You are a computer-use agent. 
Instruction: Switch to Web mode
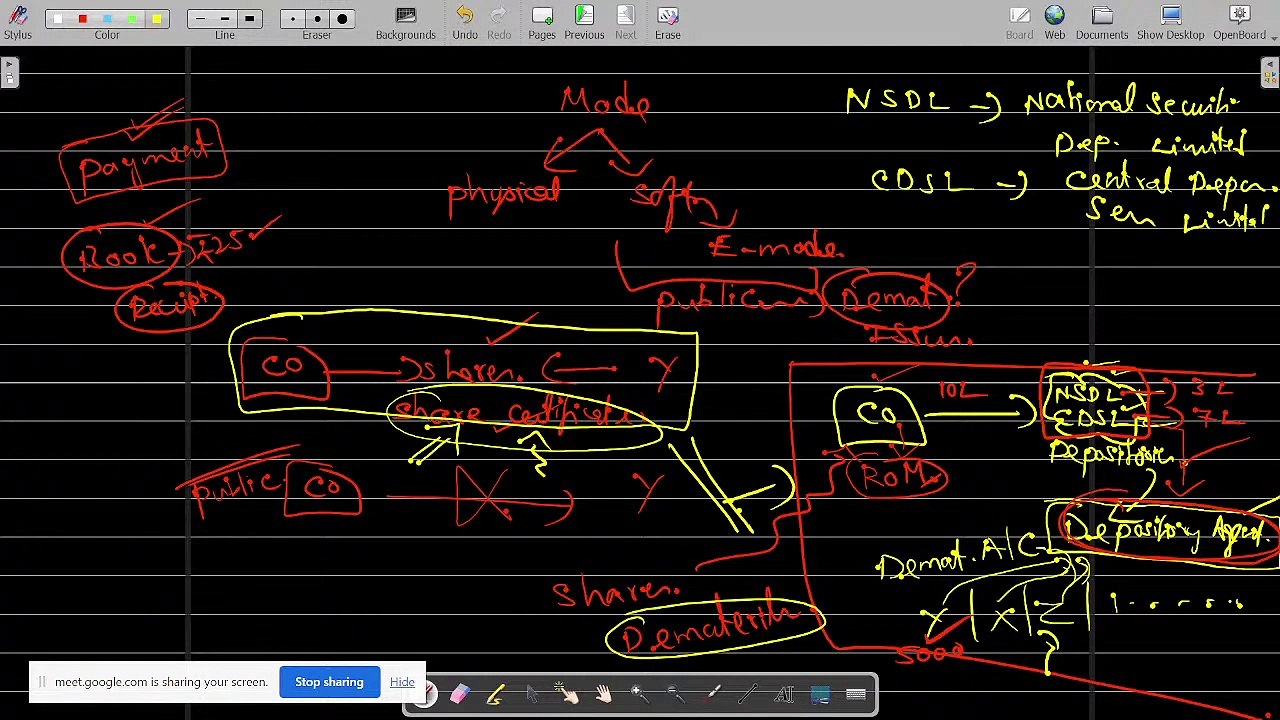pos(1055,23)
